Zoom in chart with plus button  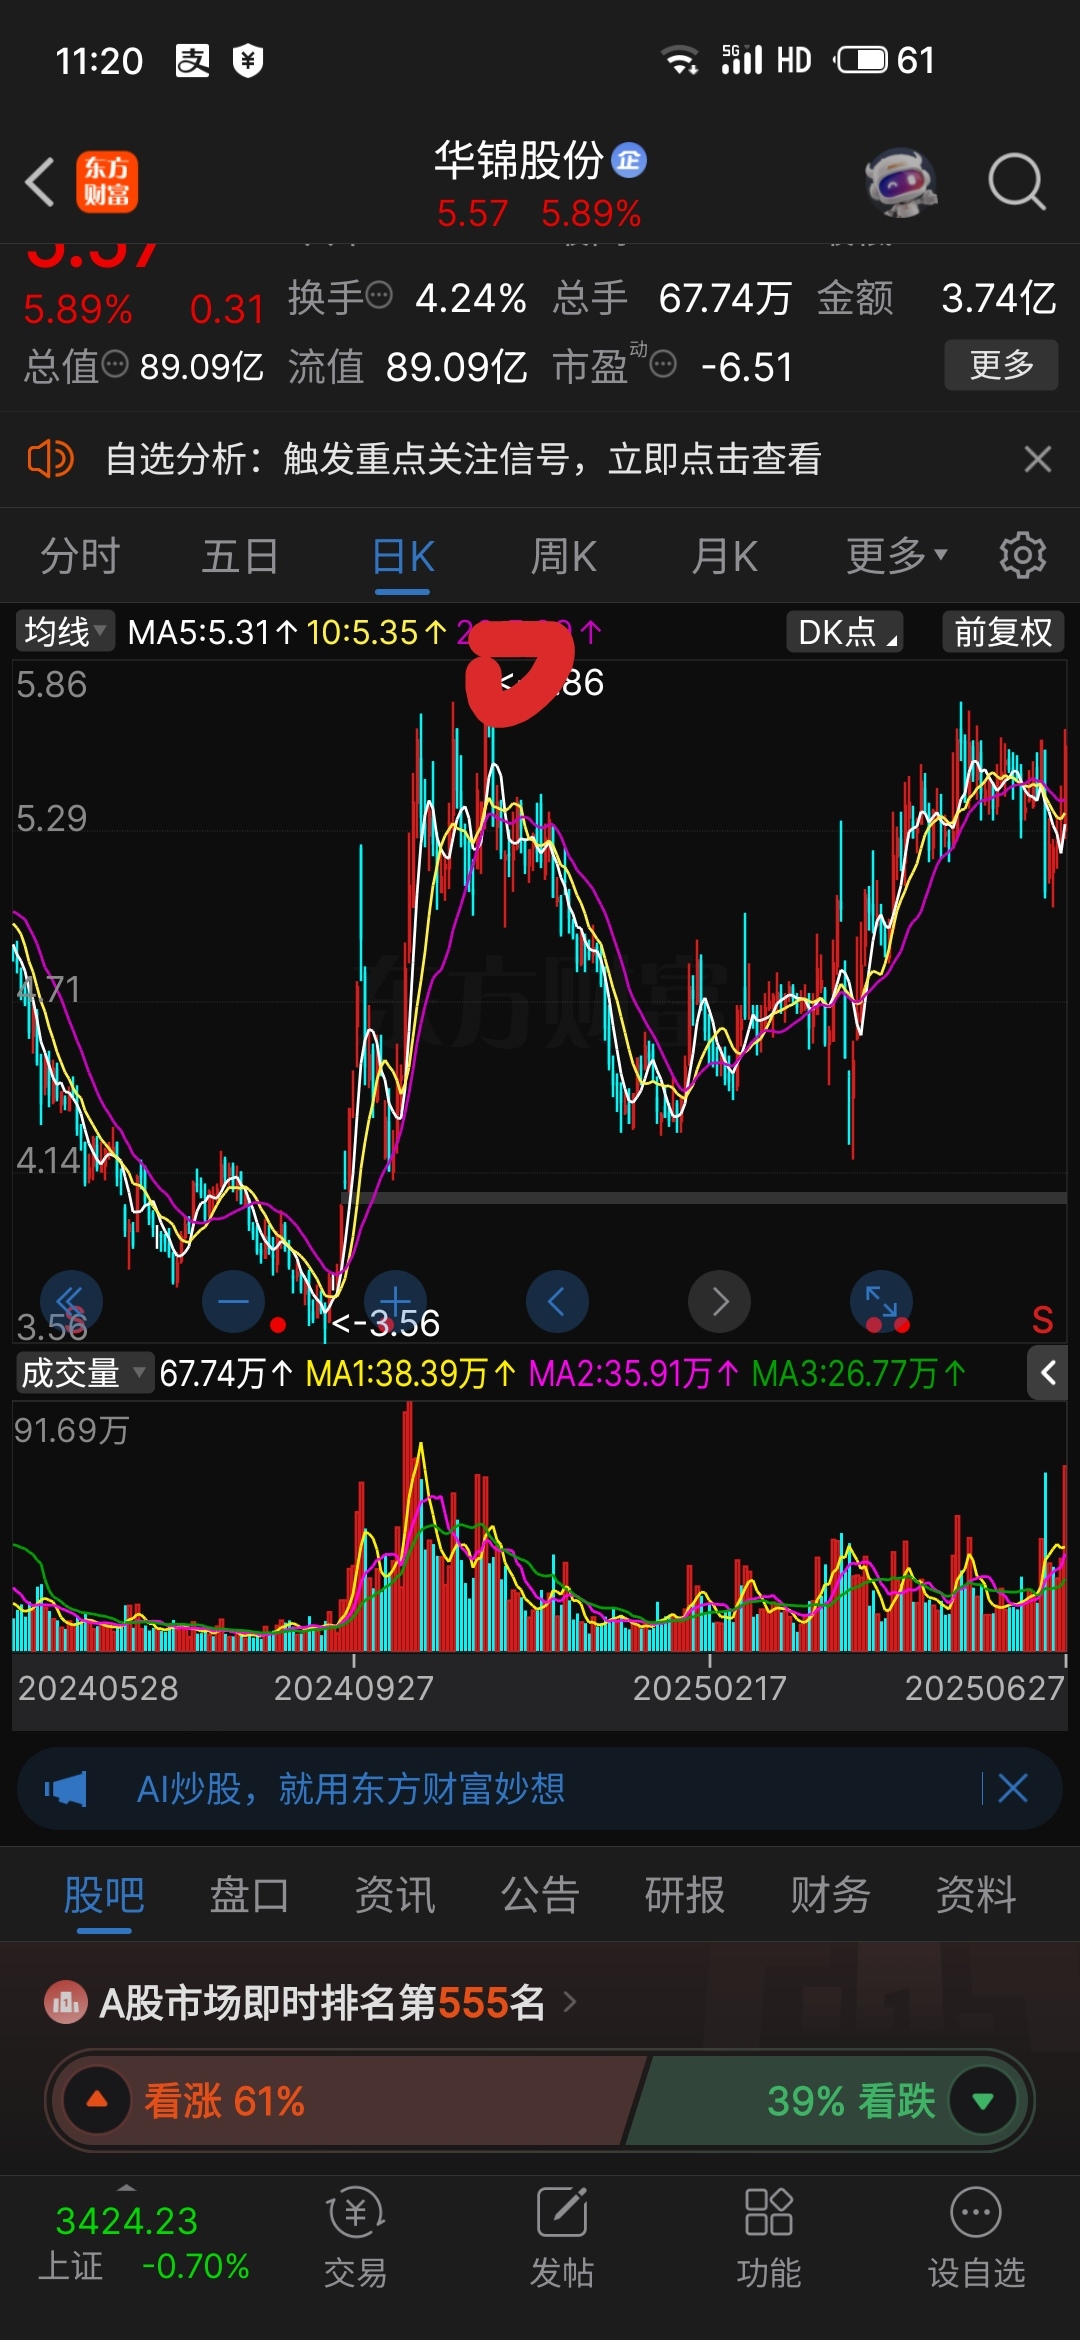click(x=395, y=1301)
